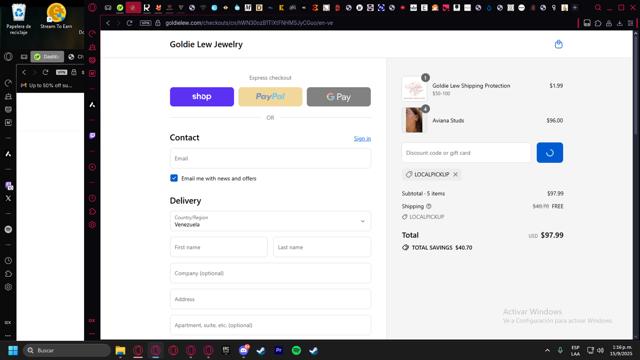The image size is (640, 360).
Task: Click the Goldie Lew Jewelry store name
Action: (x=206, y=44)
